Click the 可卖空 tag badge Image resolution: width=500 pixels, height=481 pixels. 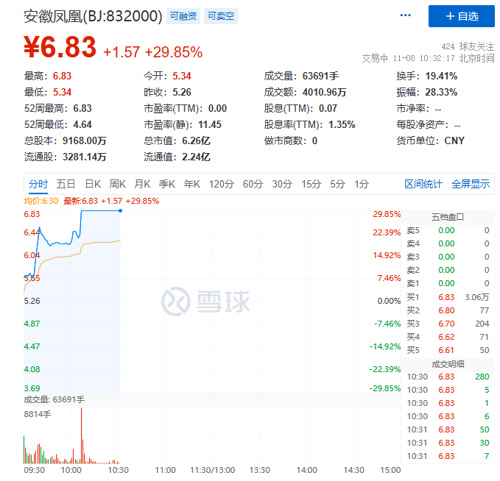point(221,16)
